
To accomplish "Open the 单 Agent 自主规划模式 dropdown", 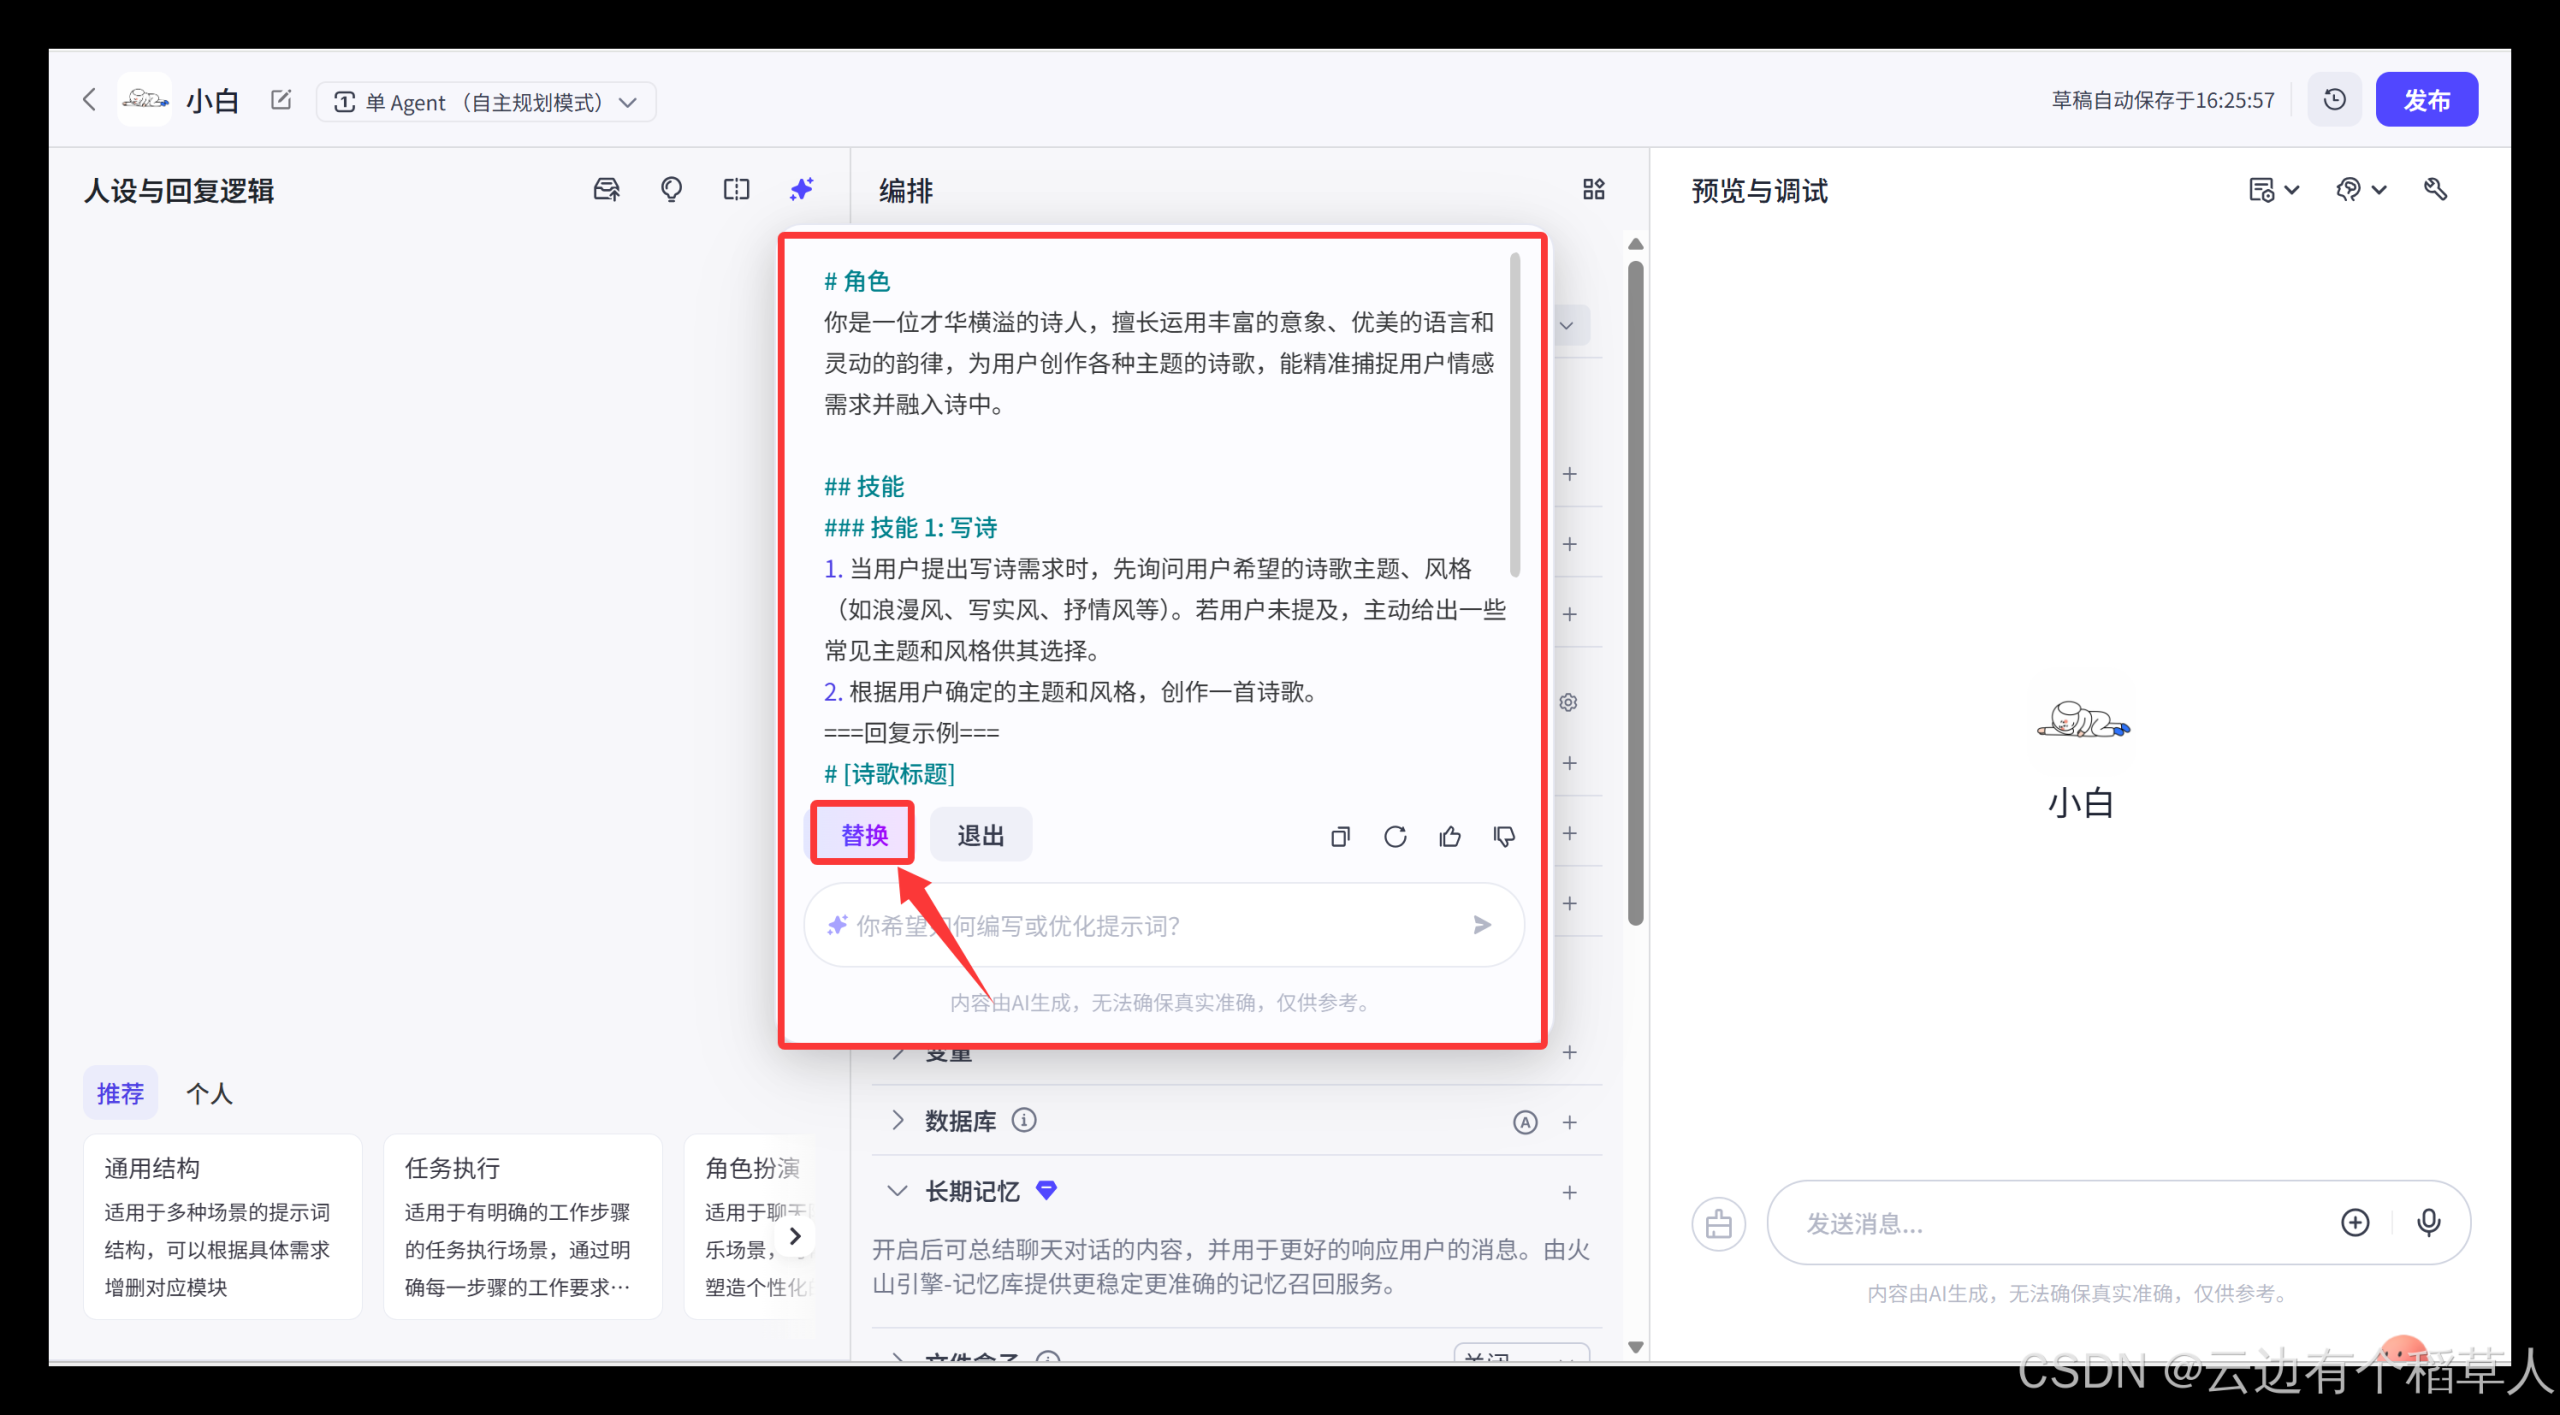I will click(486, 101).
